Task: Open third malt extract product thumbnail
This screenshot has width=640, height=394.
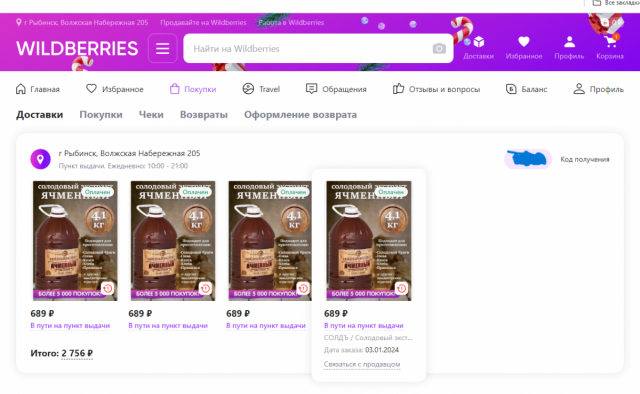Action: point(270,241)
